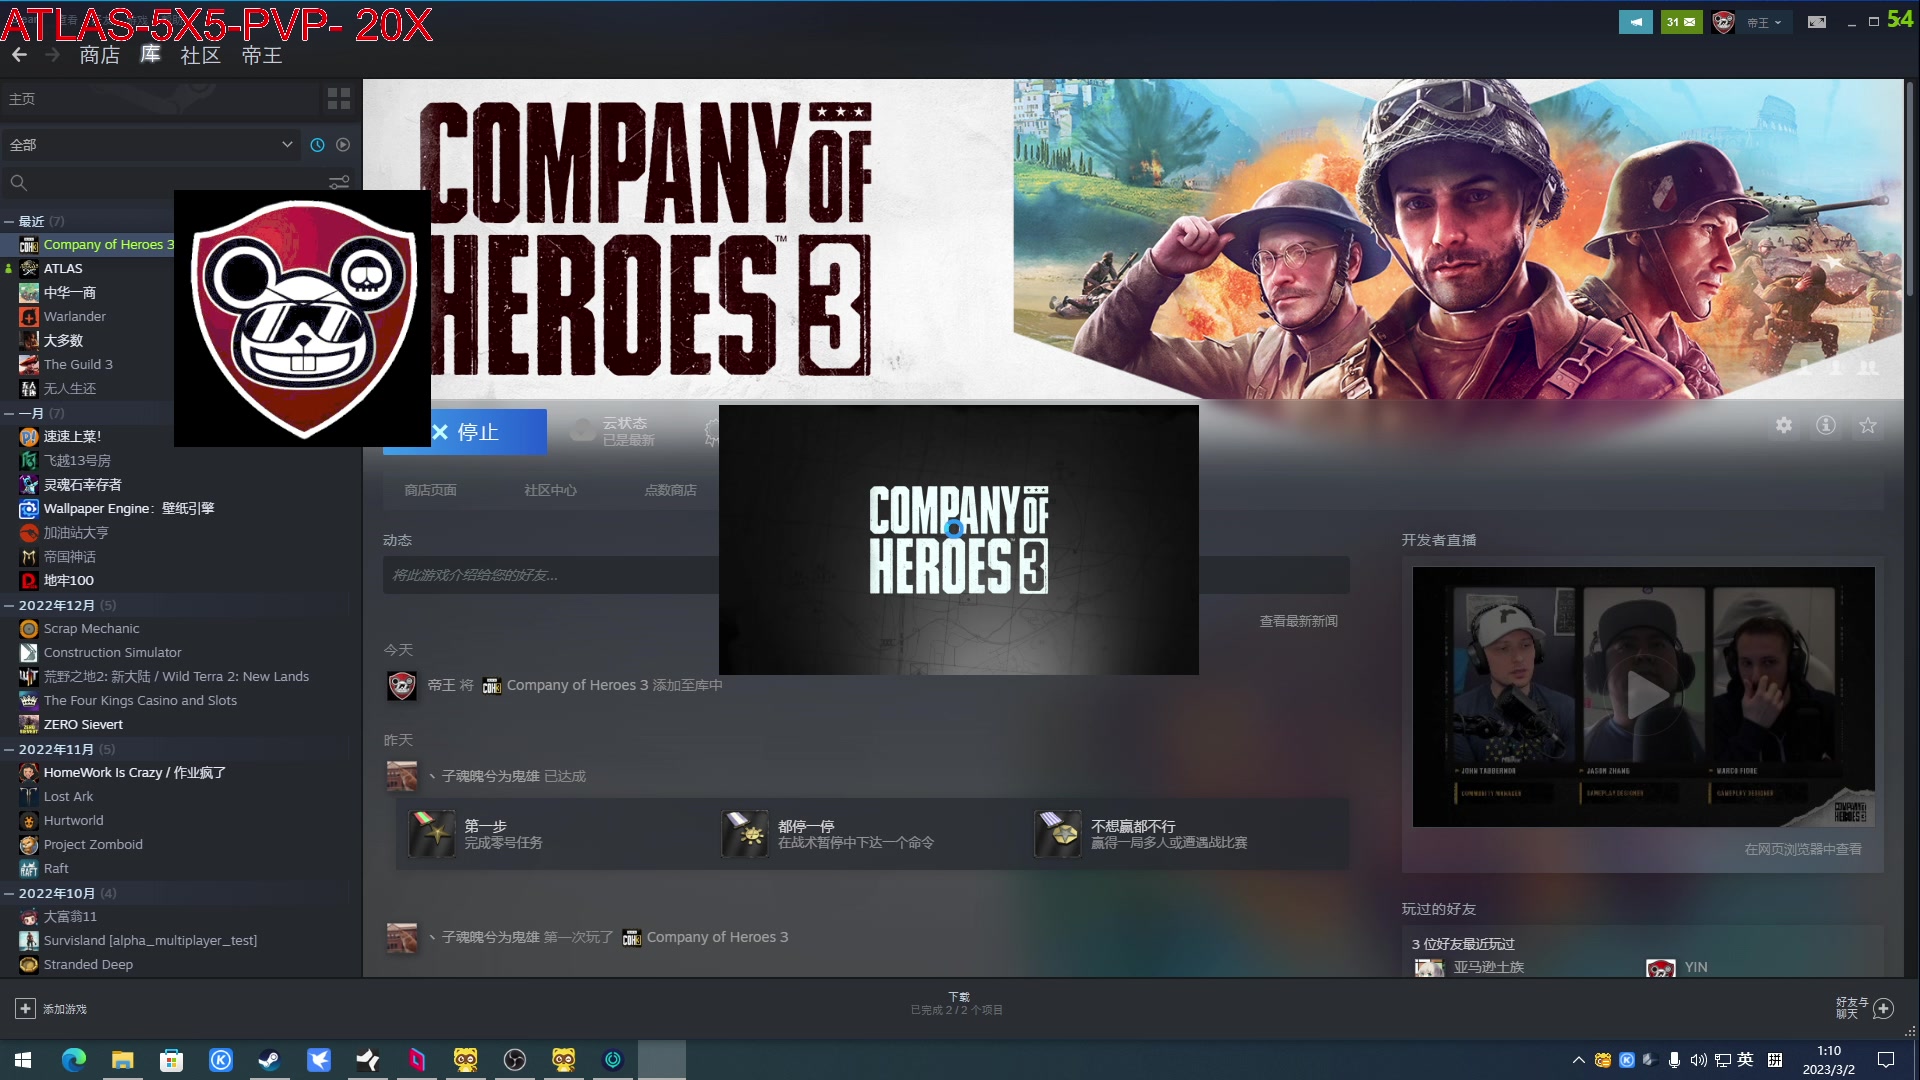The height and width of the screenshot is (1080, 1920).
Task: Collapse the 2022年11月 games group
Action: pyautogui.click(x=9, y=750)
